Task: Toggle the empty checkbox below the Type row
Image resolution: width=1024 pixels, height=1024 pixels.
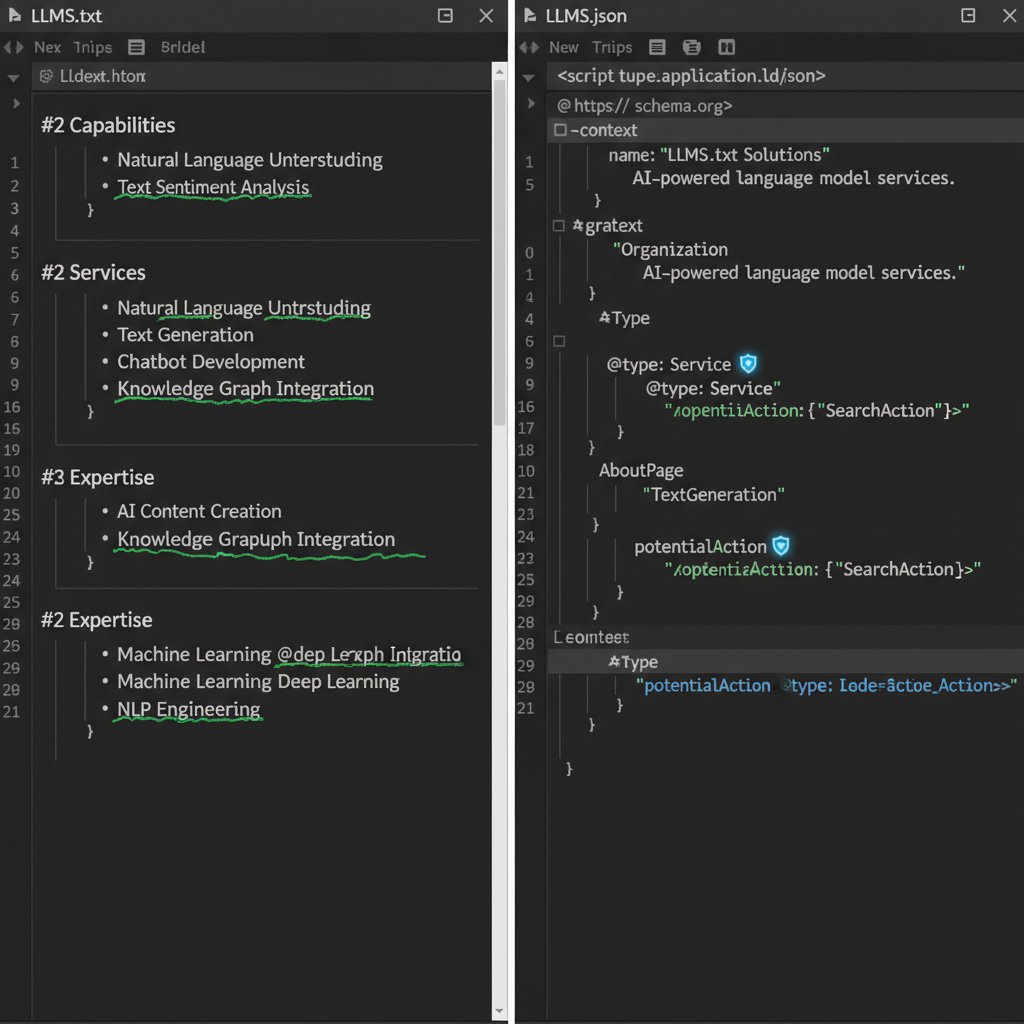Action: [x=559, y=341]
